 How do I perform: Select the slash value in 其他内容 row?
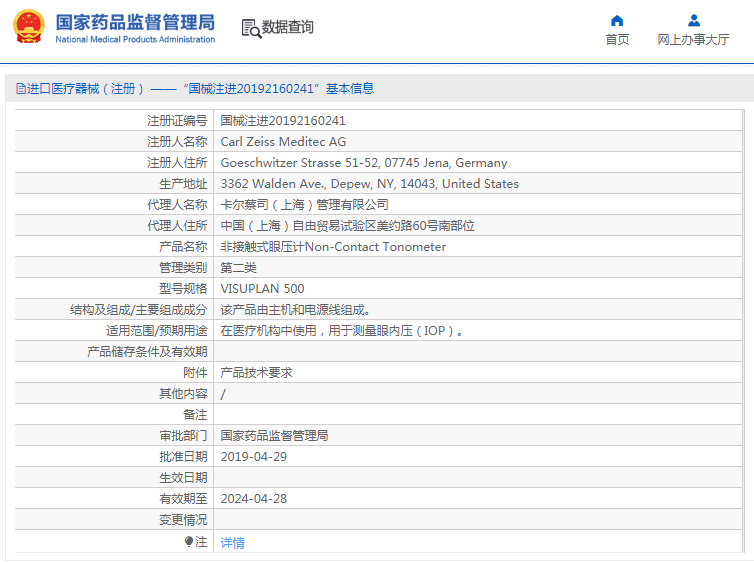click(x=223, y=394)
